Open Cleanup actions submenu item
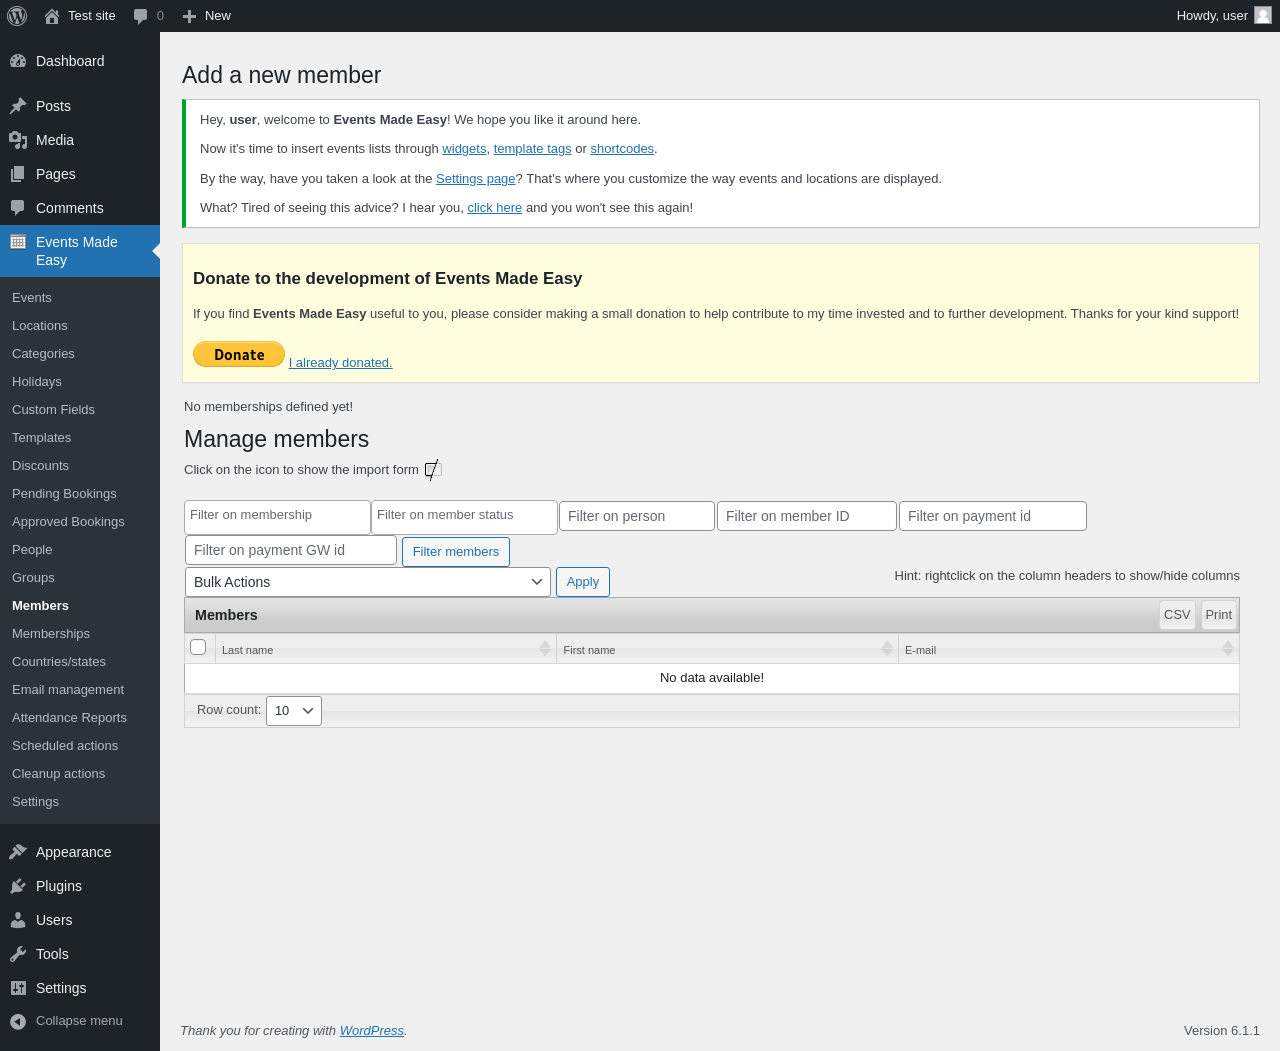The image size is (1280, 1051). pyautogui.click(x=58, y=774)
